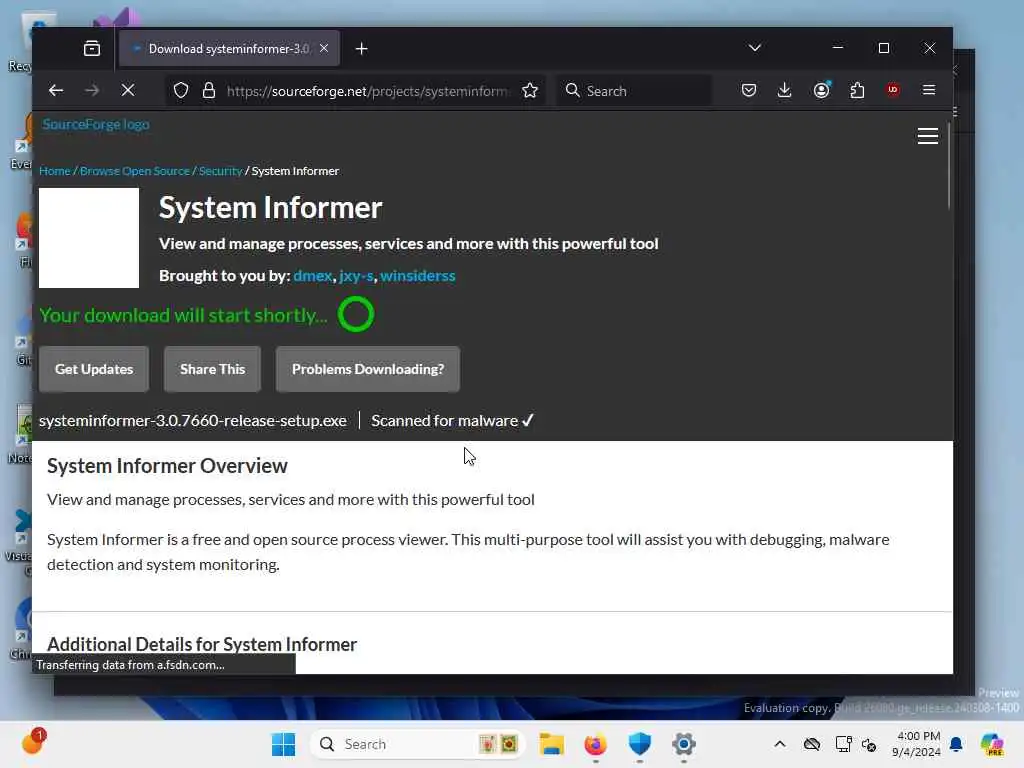Open the dmex author profile
The height and width of the screenshot is (768, 1024).
tap(313, 276)
